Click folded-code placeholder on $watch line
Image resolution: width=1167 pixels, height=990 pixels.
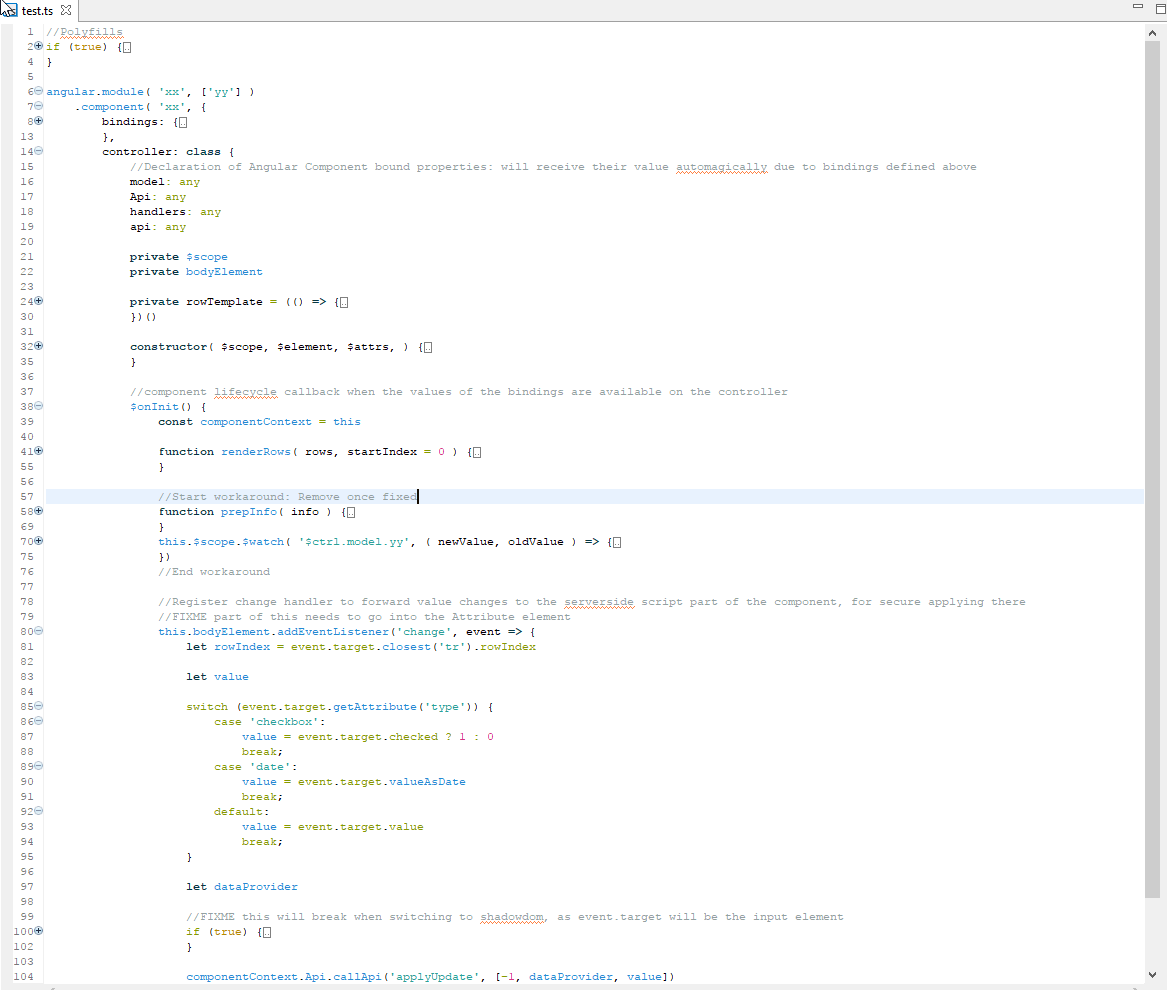(617, 542)
